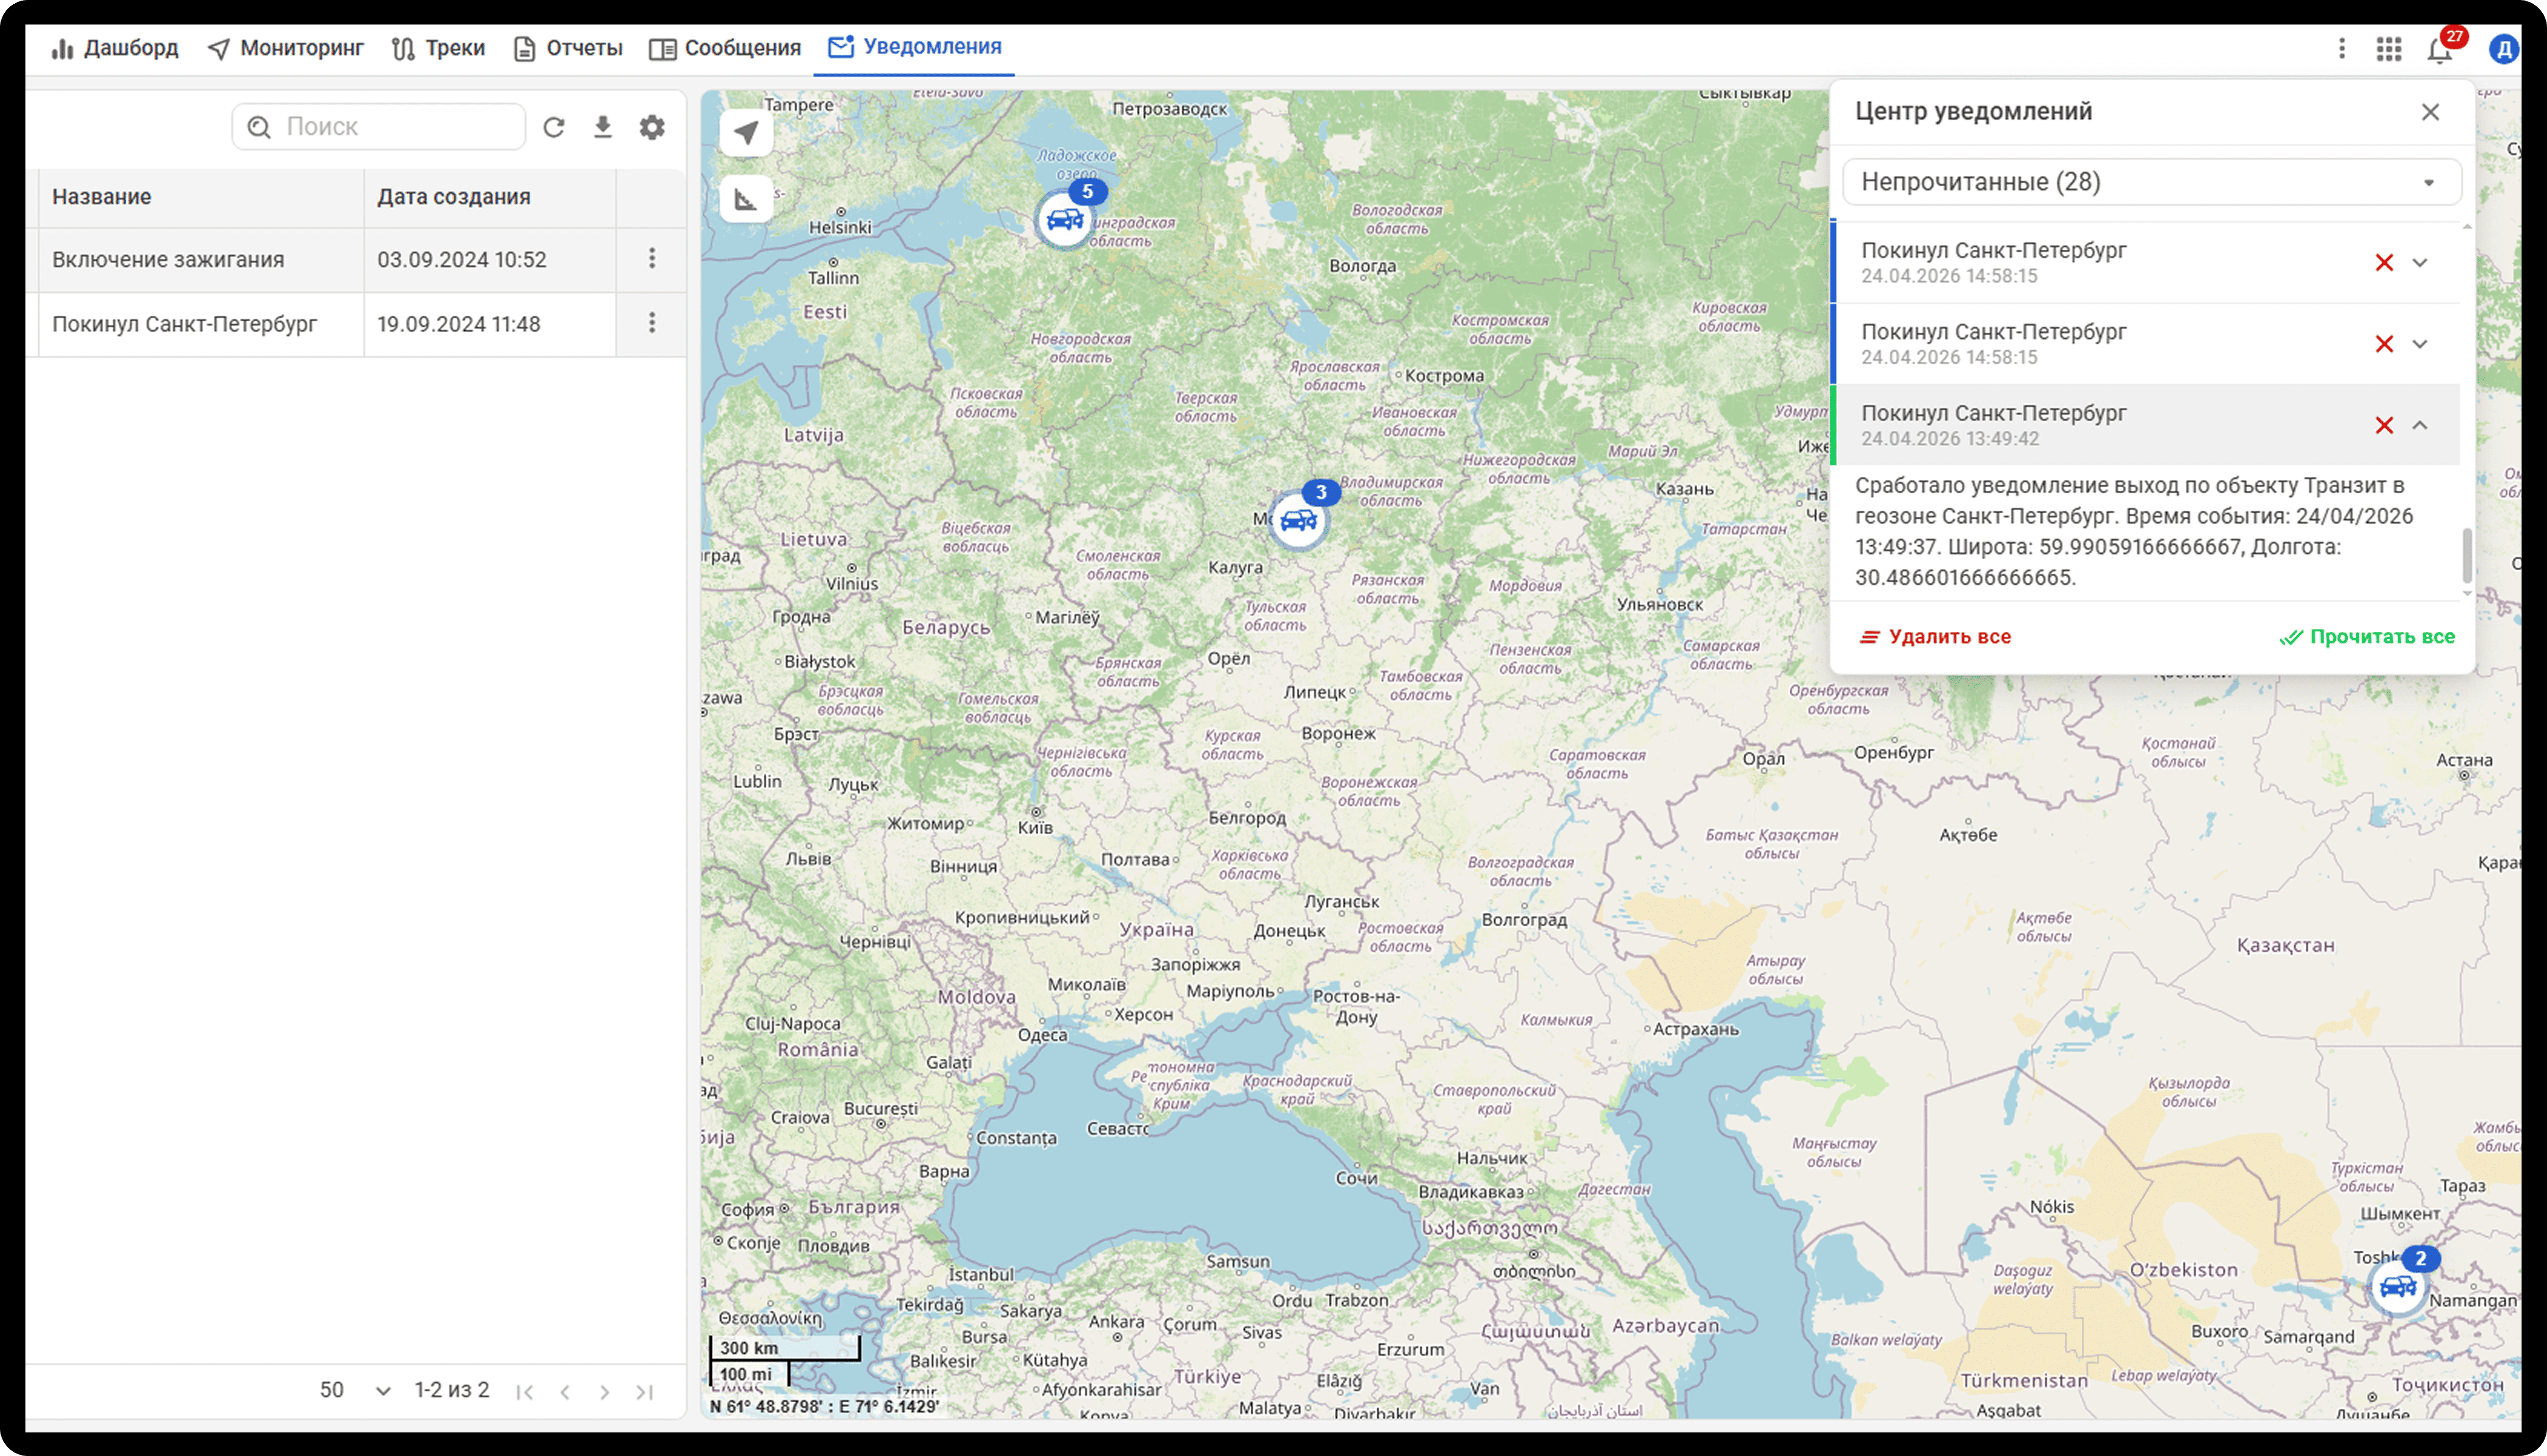Collapse the expanded 13:49:42 notification

point(2420,426)
